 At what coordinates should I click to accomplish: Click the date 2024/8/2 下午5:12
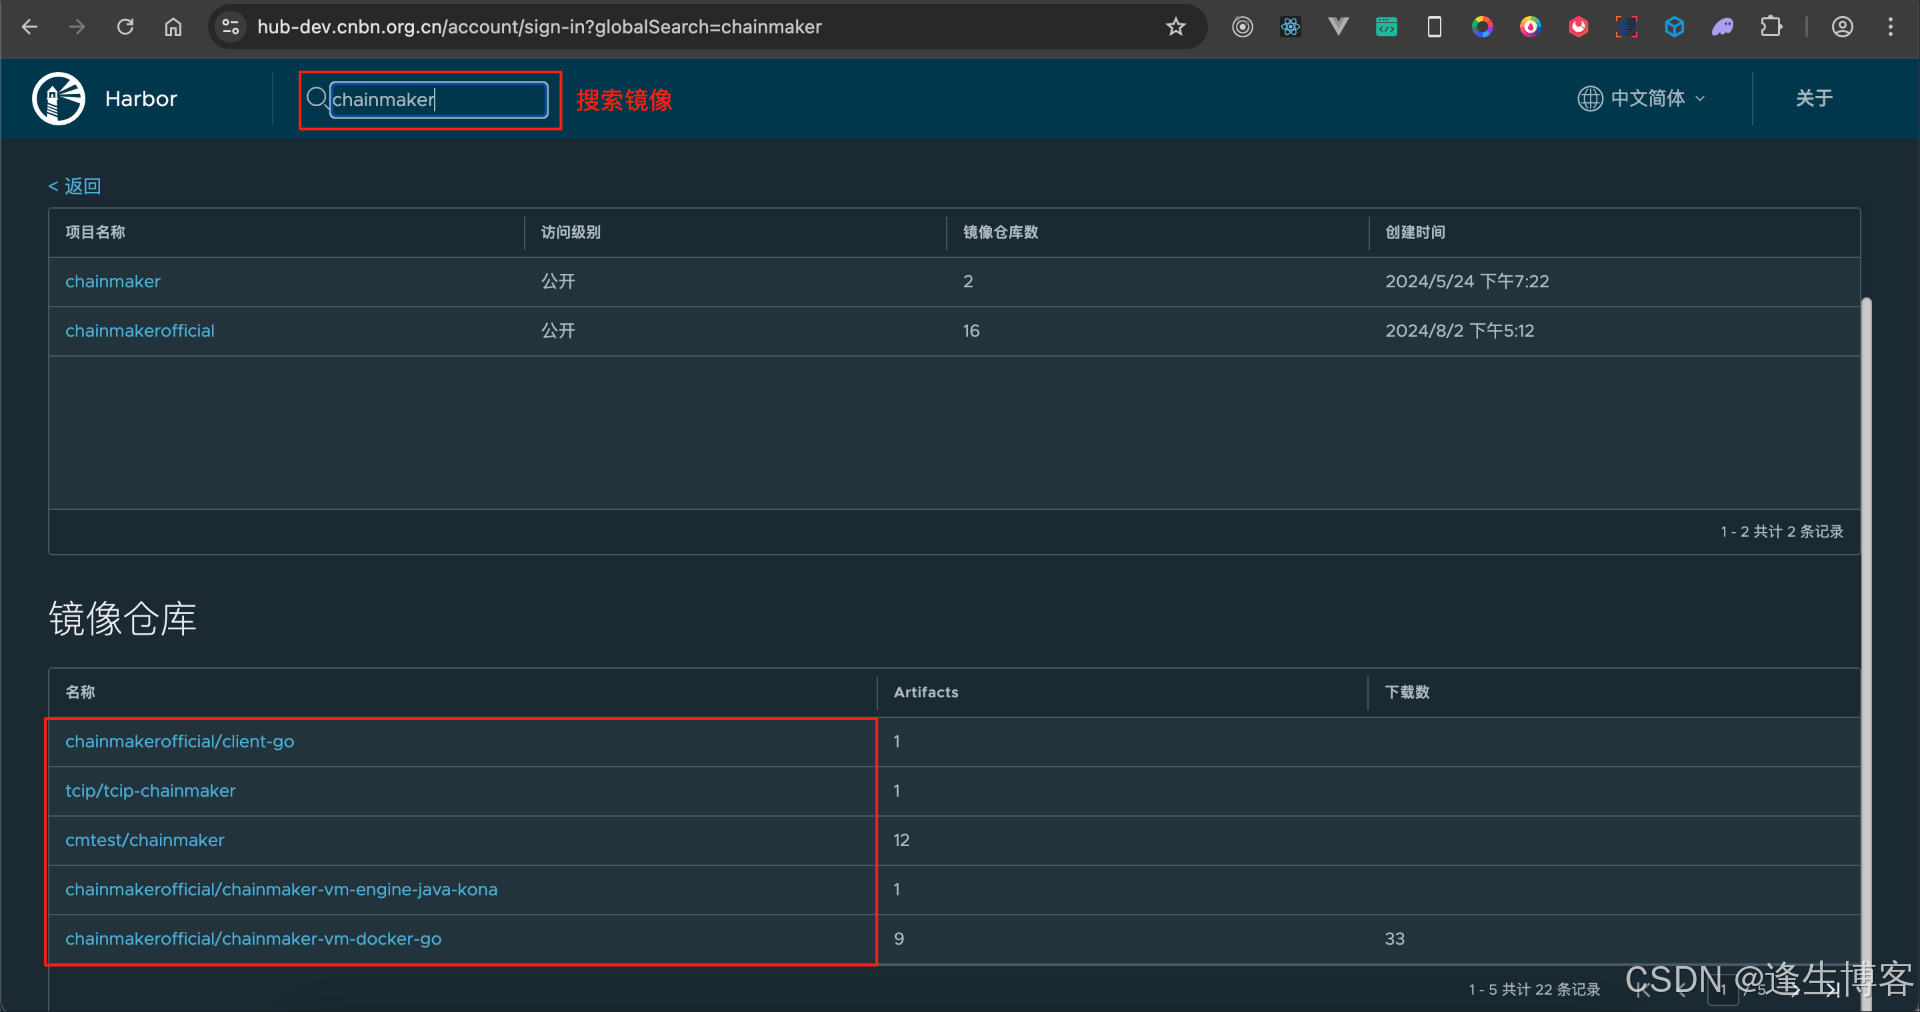coord(1460,330)
